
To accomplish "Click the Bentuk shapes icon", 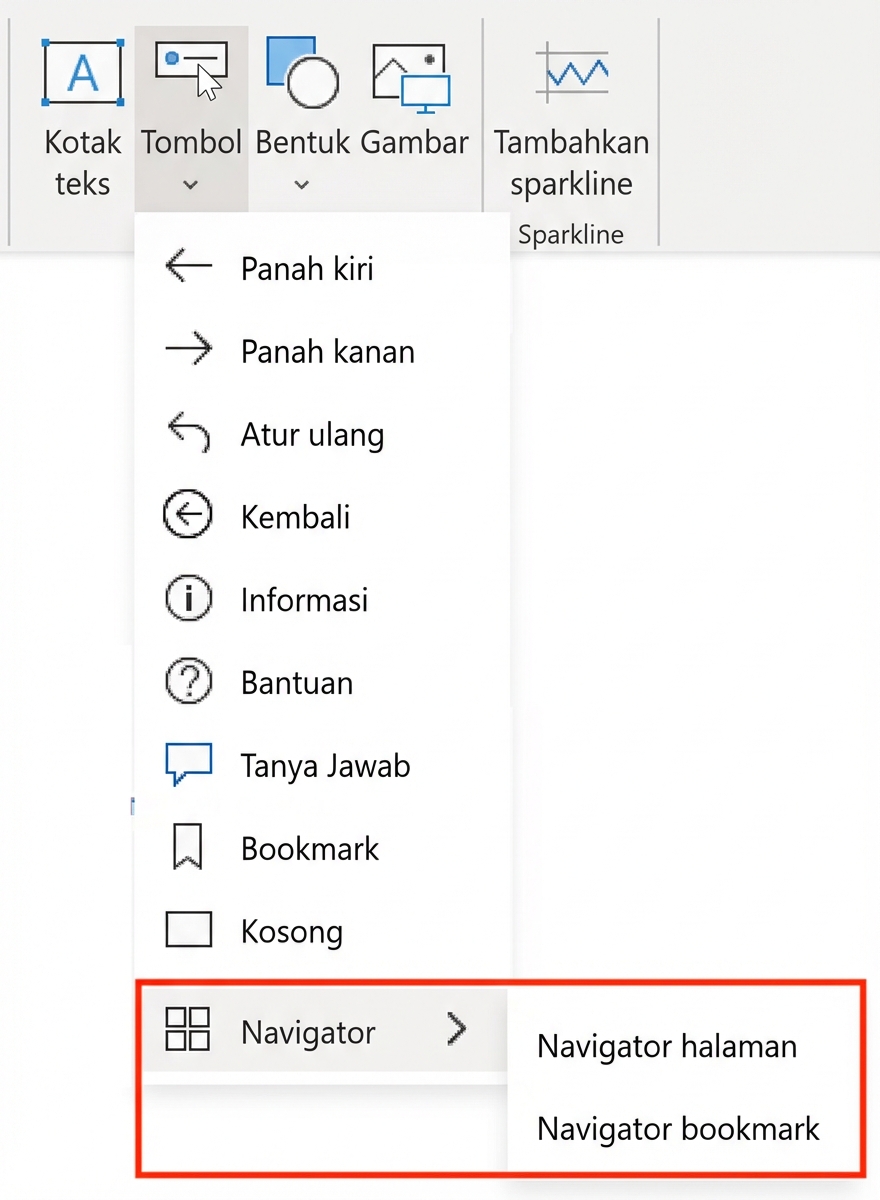I will [302, 71].
